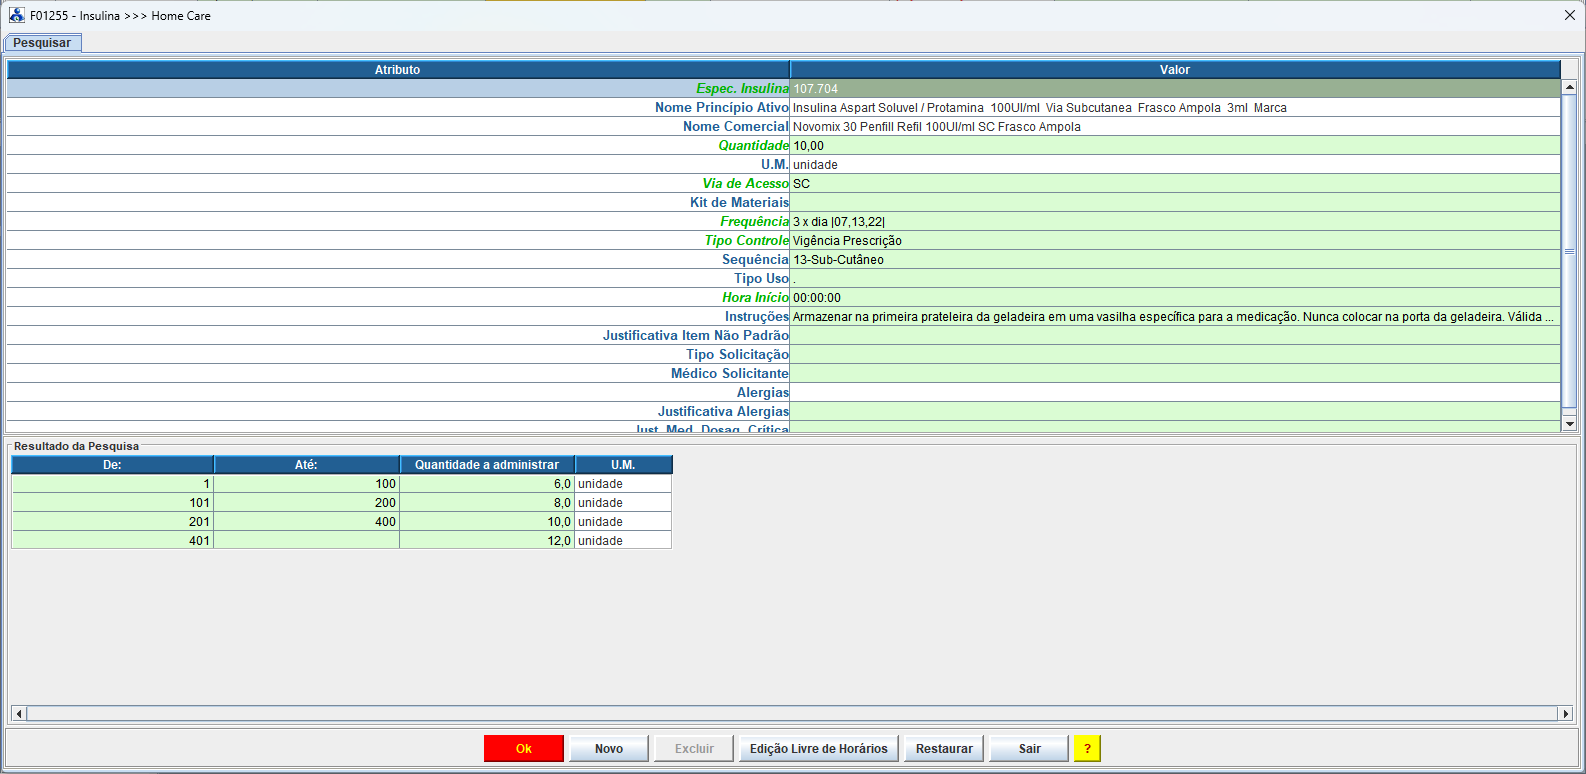
Task: Click the Quantidade a administrar column header
Action: point(487,465)
